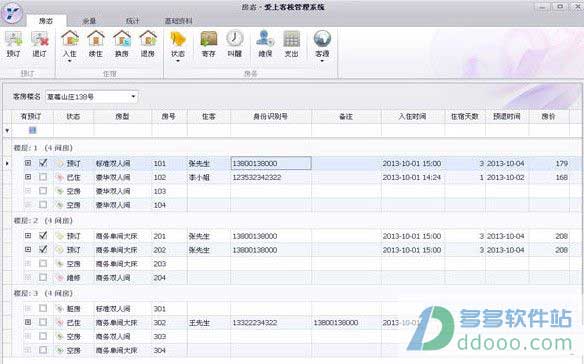This screenshot has height=364, width=584.
Task: Open the round application logo menu
Action: tap(12, 13)
